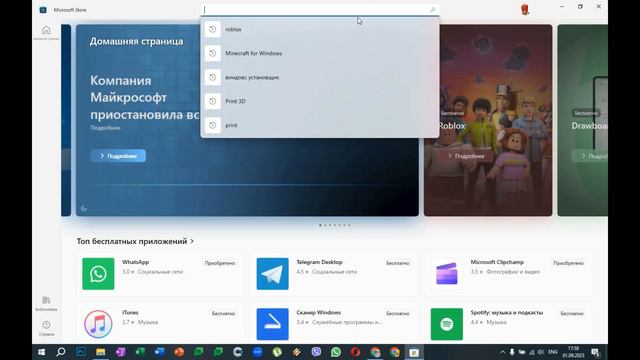The image size is (640, 360).
Task: Open File Explorer from the taskbar
Action: [100, 352]
